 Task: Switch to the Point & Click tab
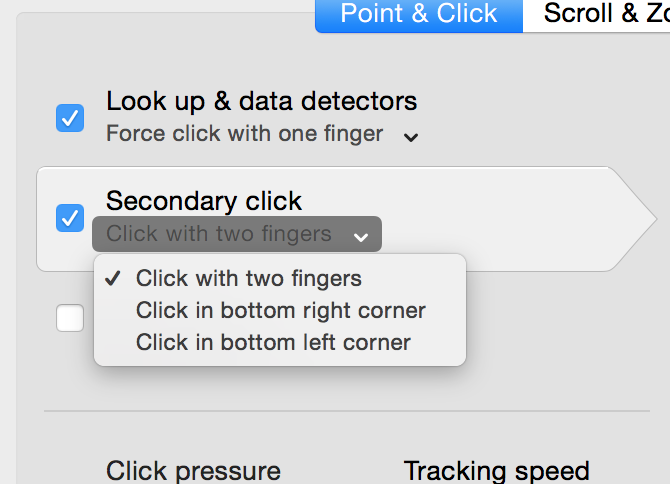point(419,14)
